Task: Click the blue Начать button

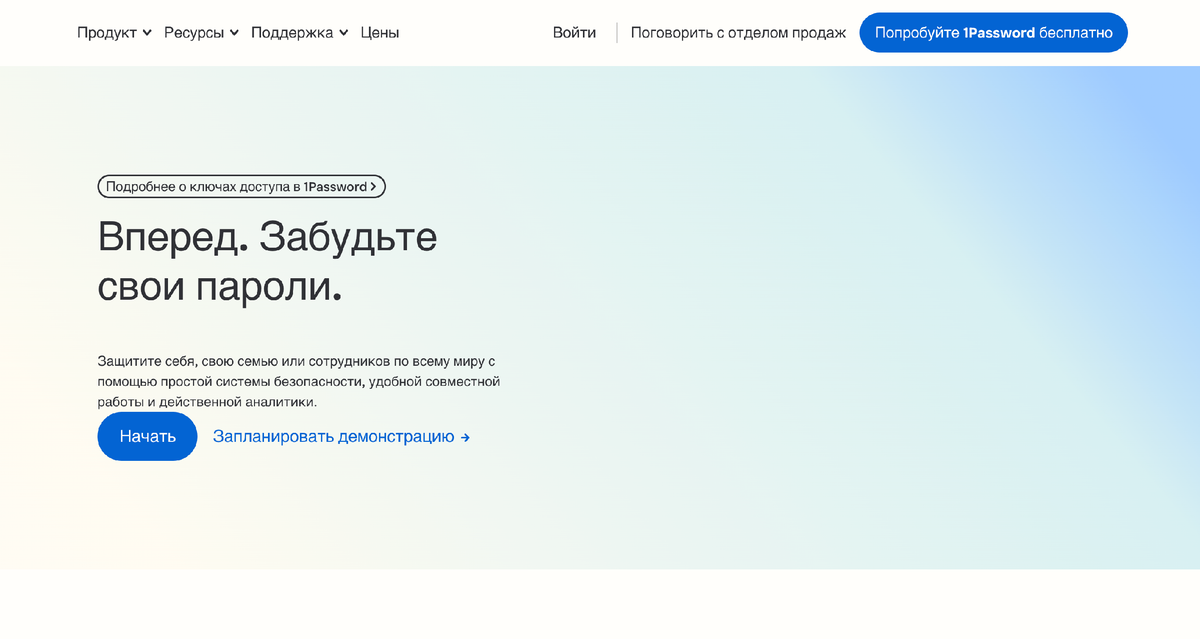Action: click(147, 436)
